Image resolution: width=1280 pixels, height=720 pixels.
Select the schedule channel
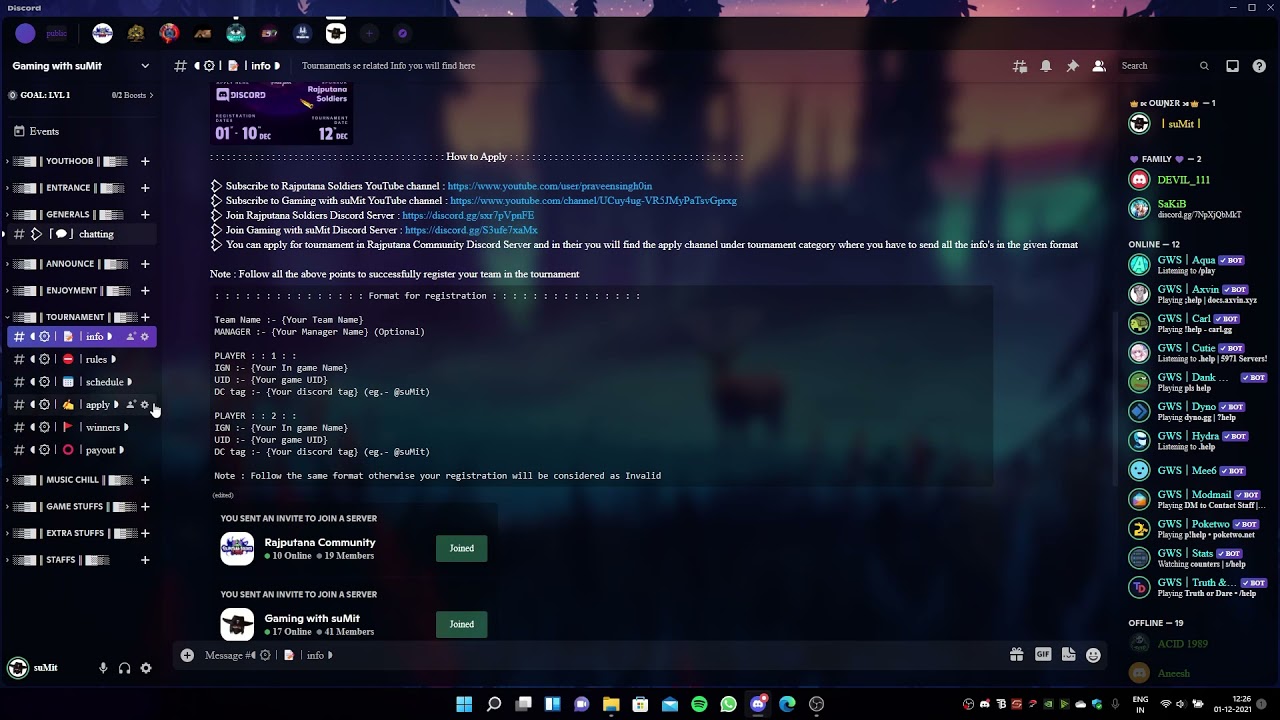(x=81, y=382)
